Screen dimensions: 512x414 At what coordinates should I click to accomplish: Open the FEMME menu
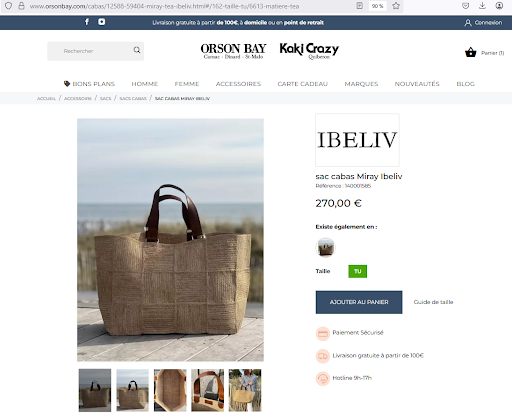(x=187, y=84)
